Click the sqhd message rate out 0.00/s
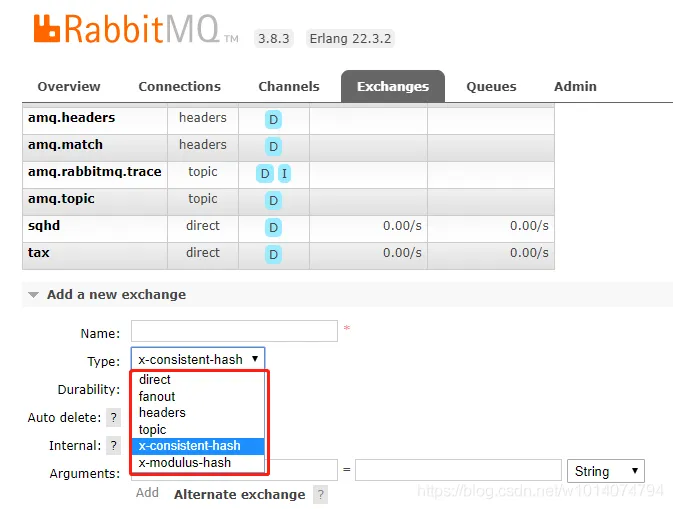The width and height of the screenshot is (673, 509). coord(529,226)
